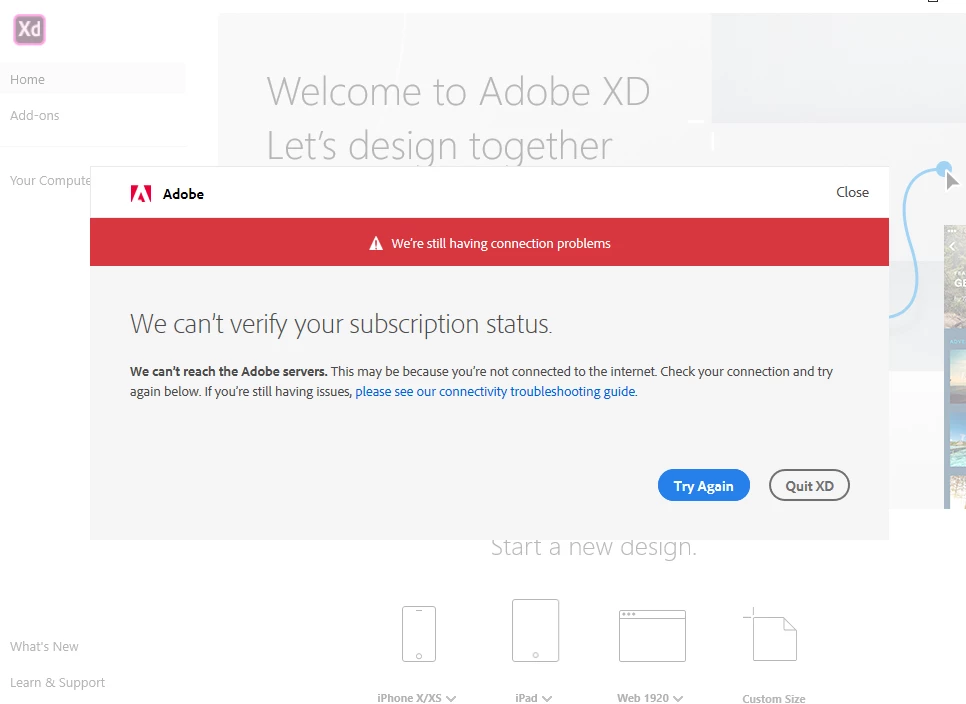Select Your Computer in sidebar

point(50,180)
